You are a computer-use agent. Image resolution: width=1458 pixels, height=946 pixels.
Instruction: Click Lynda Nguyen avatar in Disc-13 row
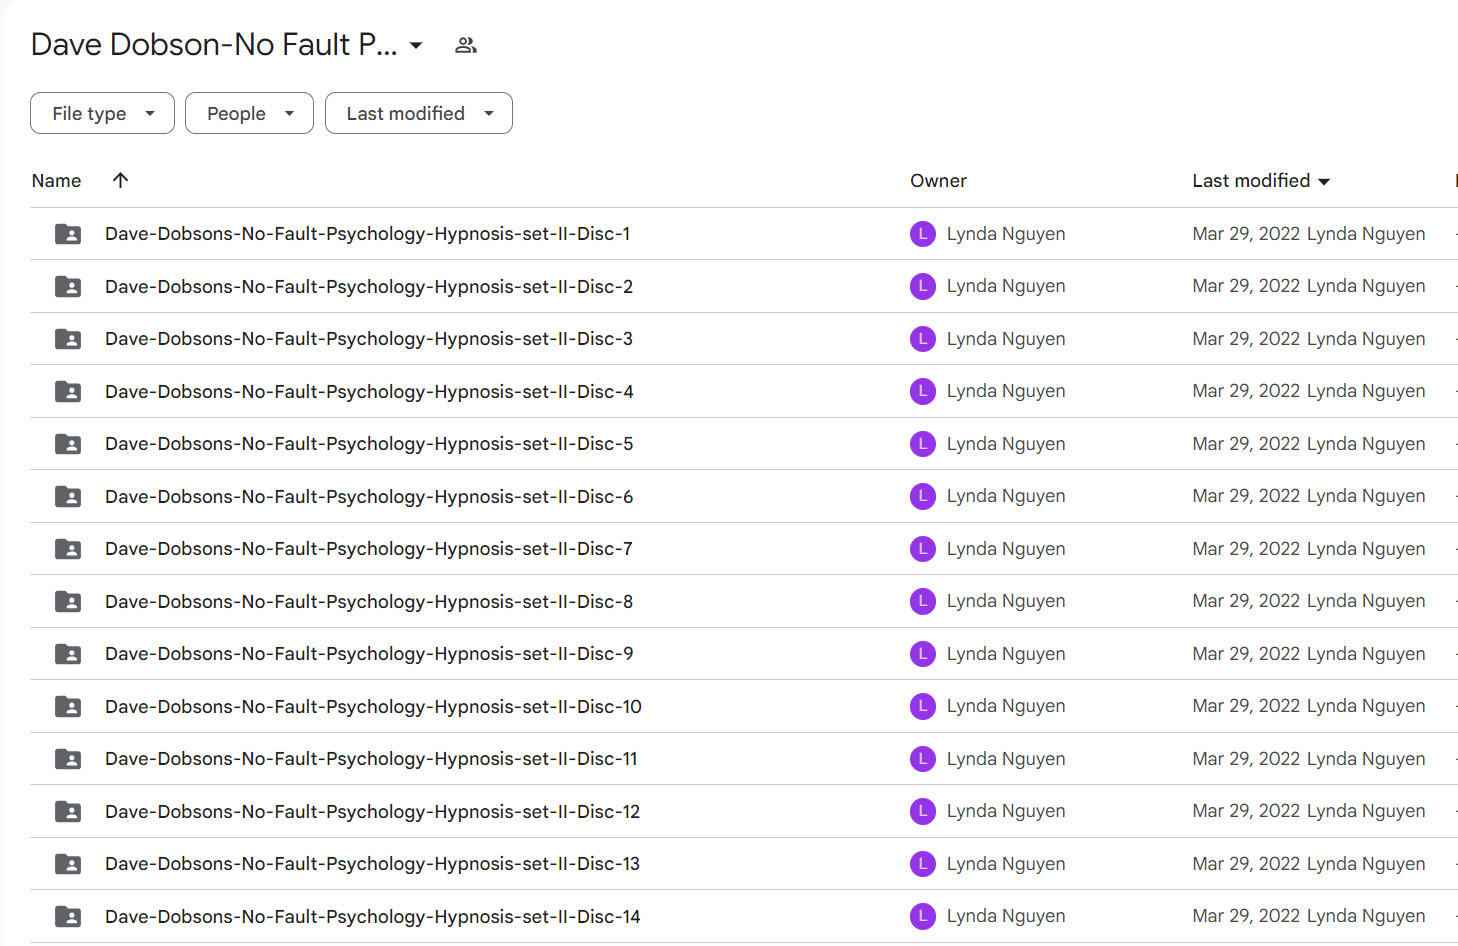tap(922, 864)
